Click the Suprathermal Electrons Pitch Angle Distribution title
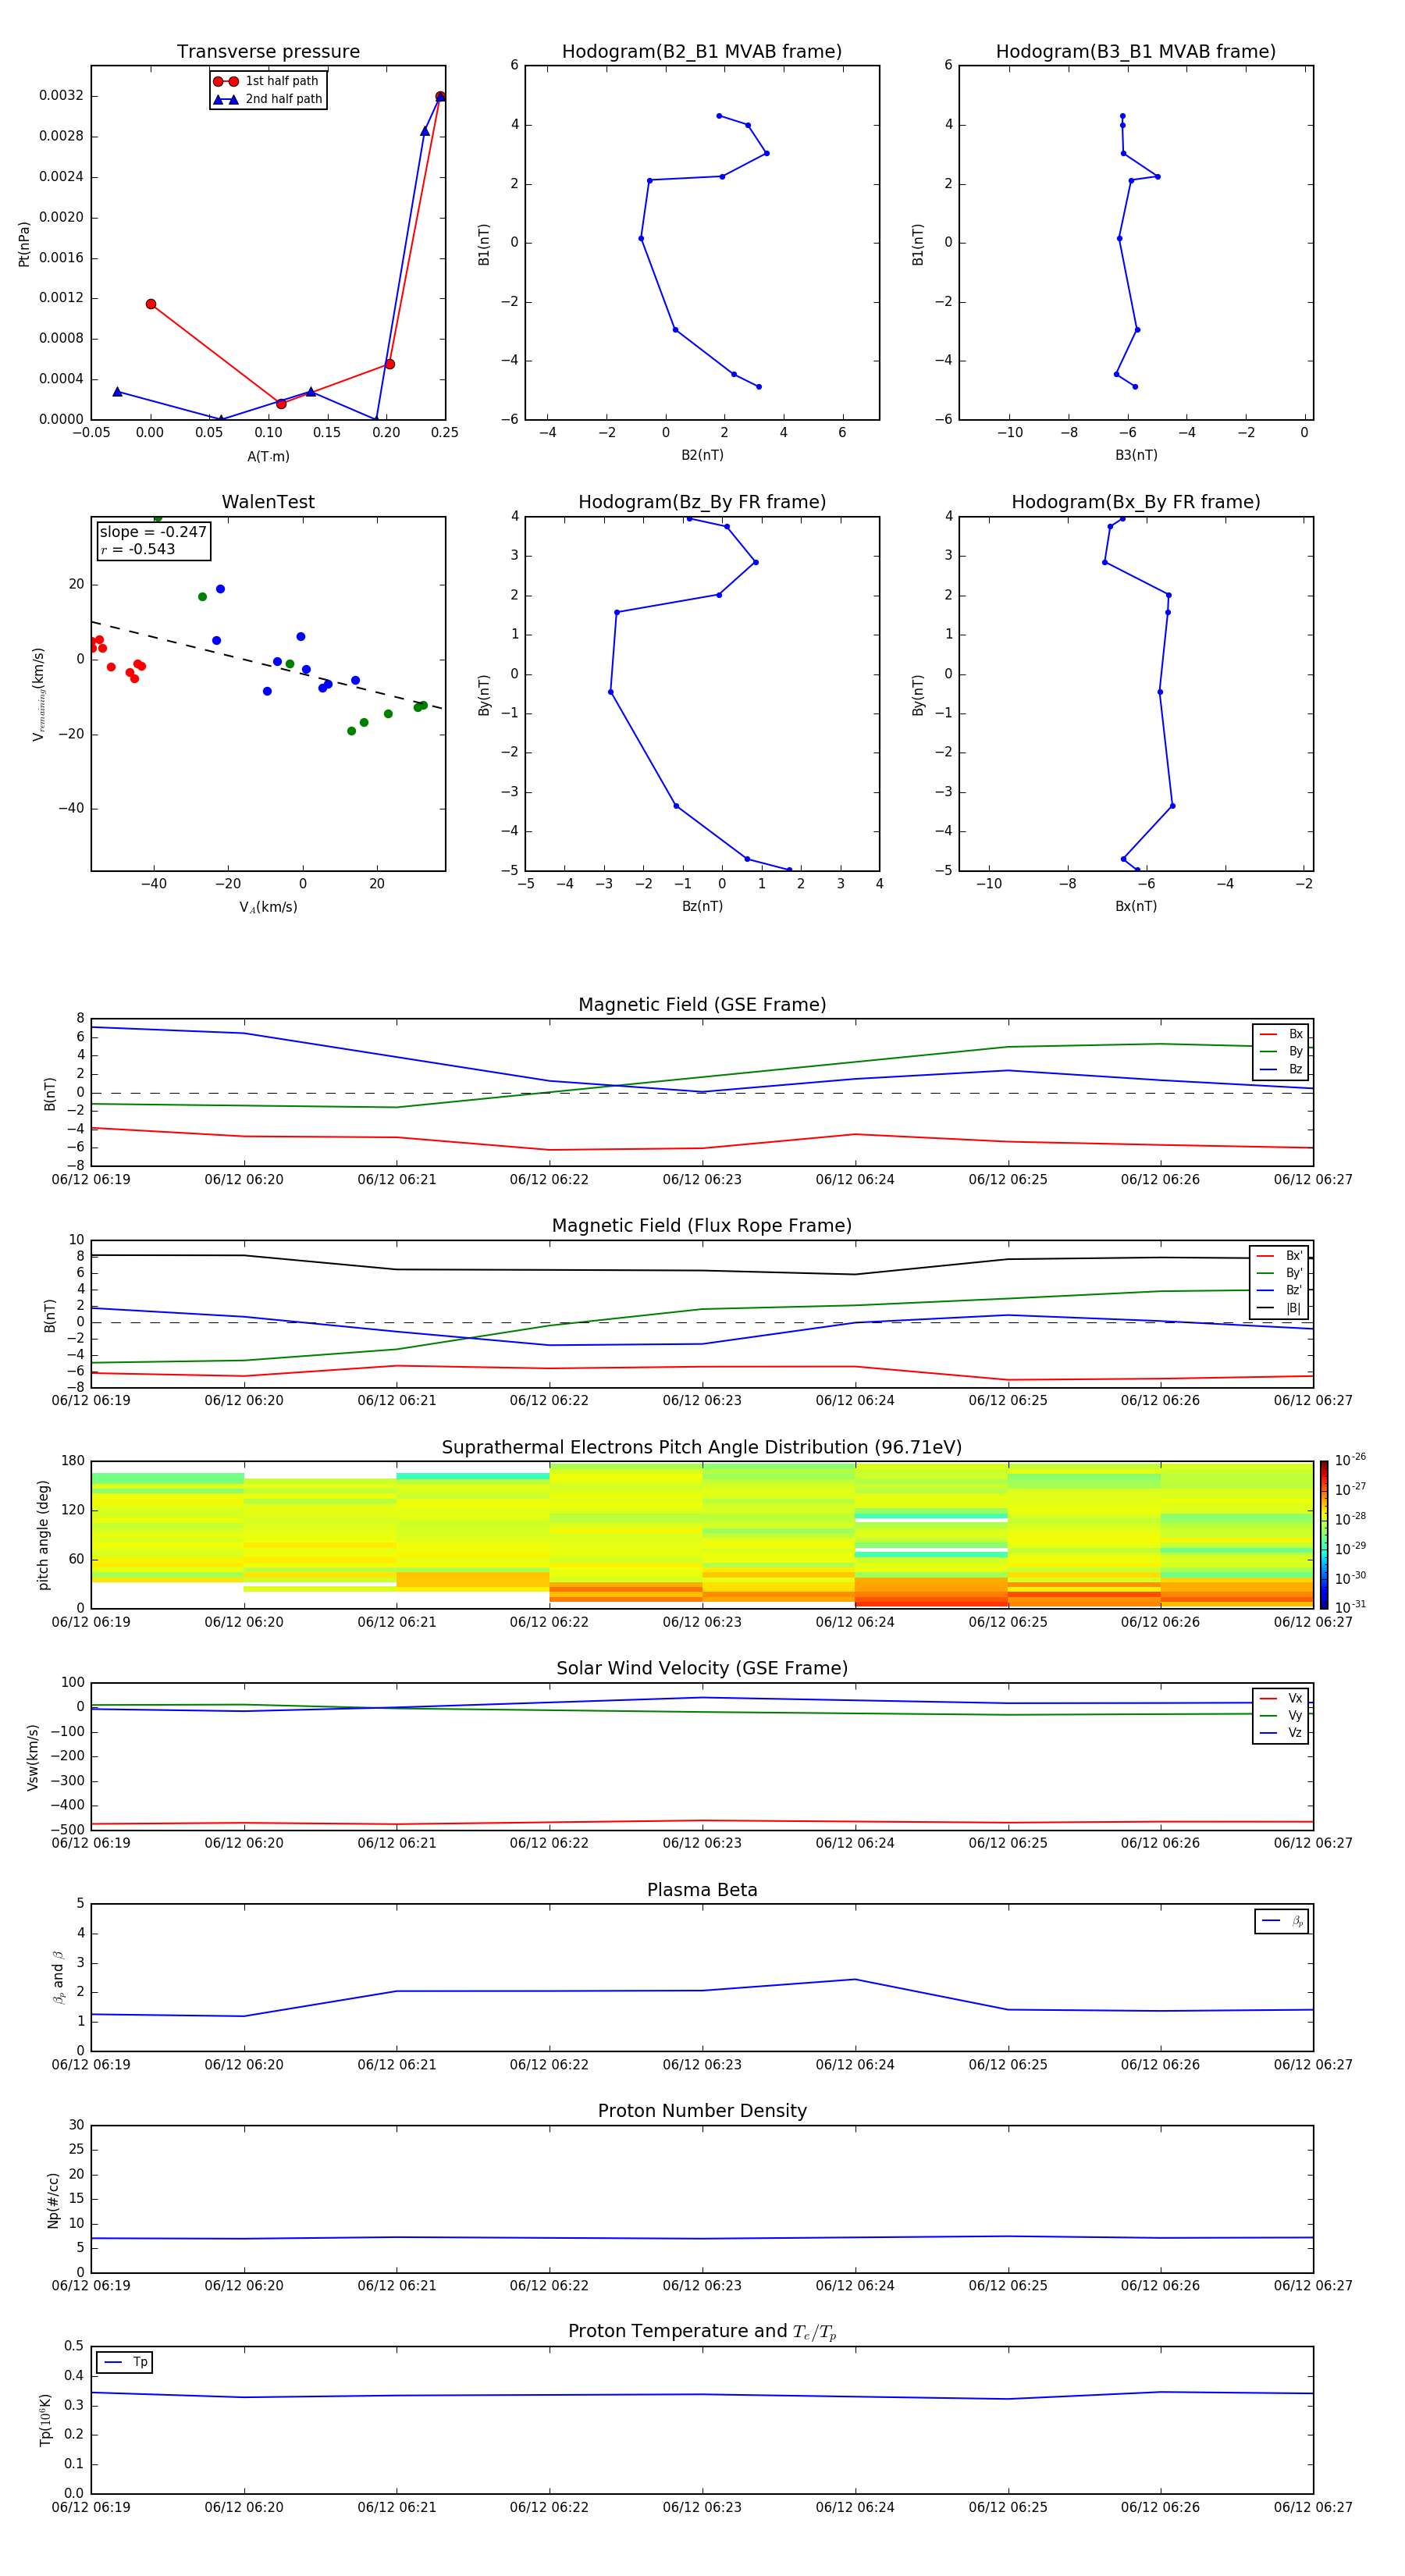The width and height of the screenshot is (1405, 2576). click(702, 1447)
